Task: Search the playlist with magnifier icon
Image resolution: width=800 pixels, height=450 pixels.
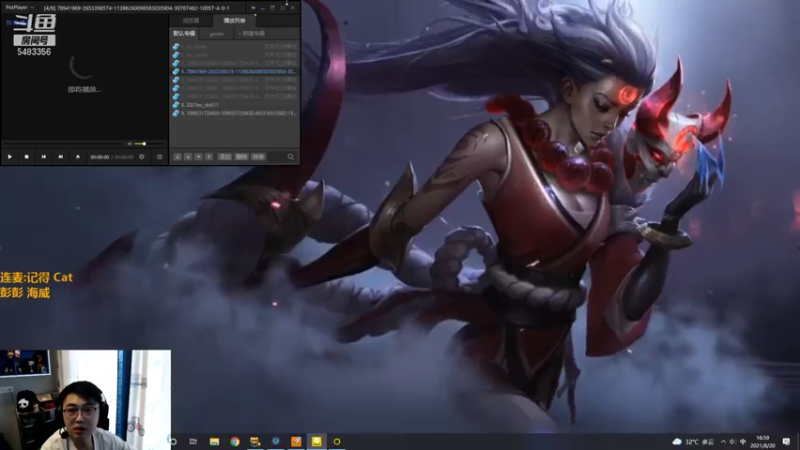Action: coord(291,157)
